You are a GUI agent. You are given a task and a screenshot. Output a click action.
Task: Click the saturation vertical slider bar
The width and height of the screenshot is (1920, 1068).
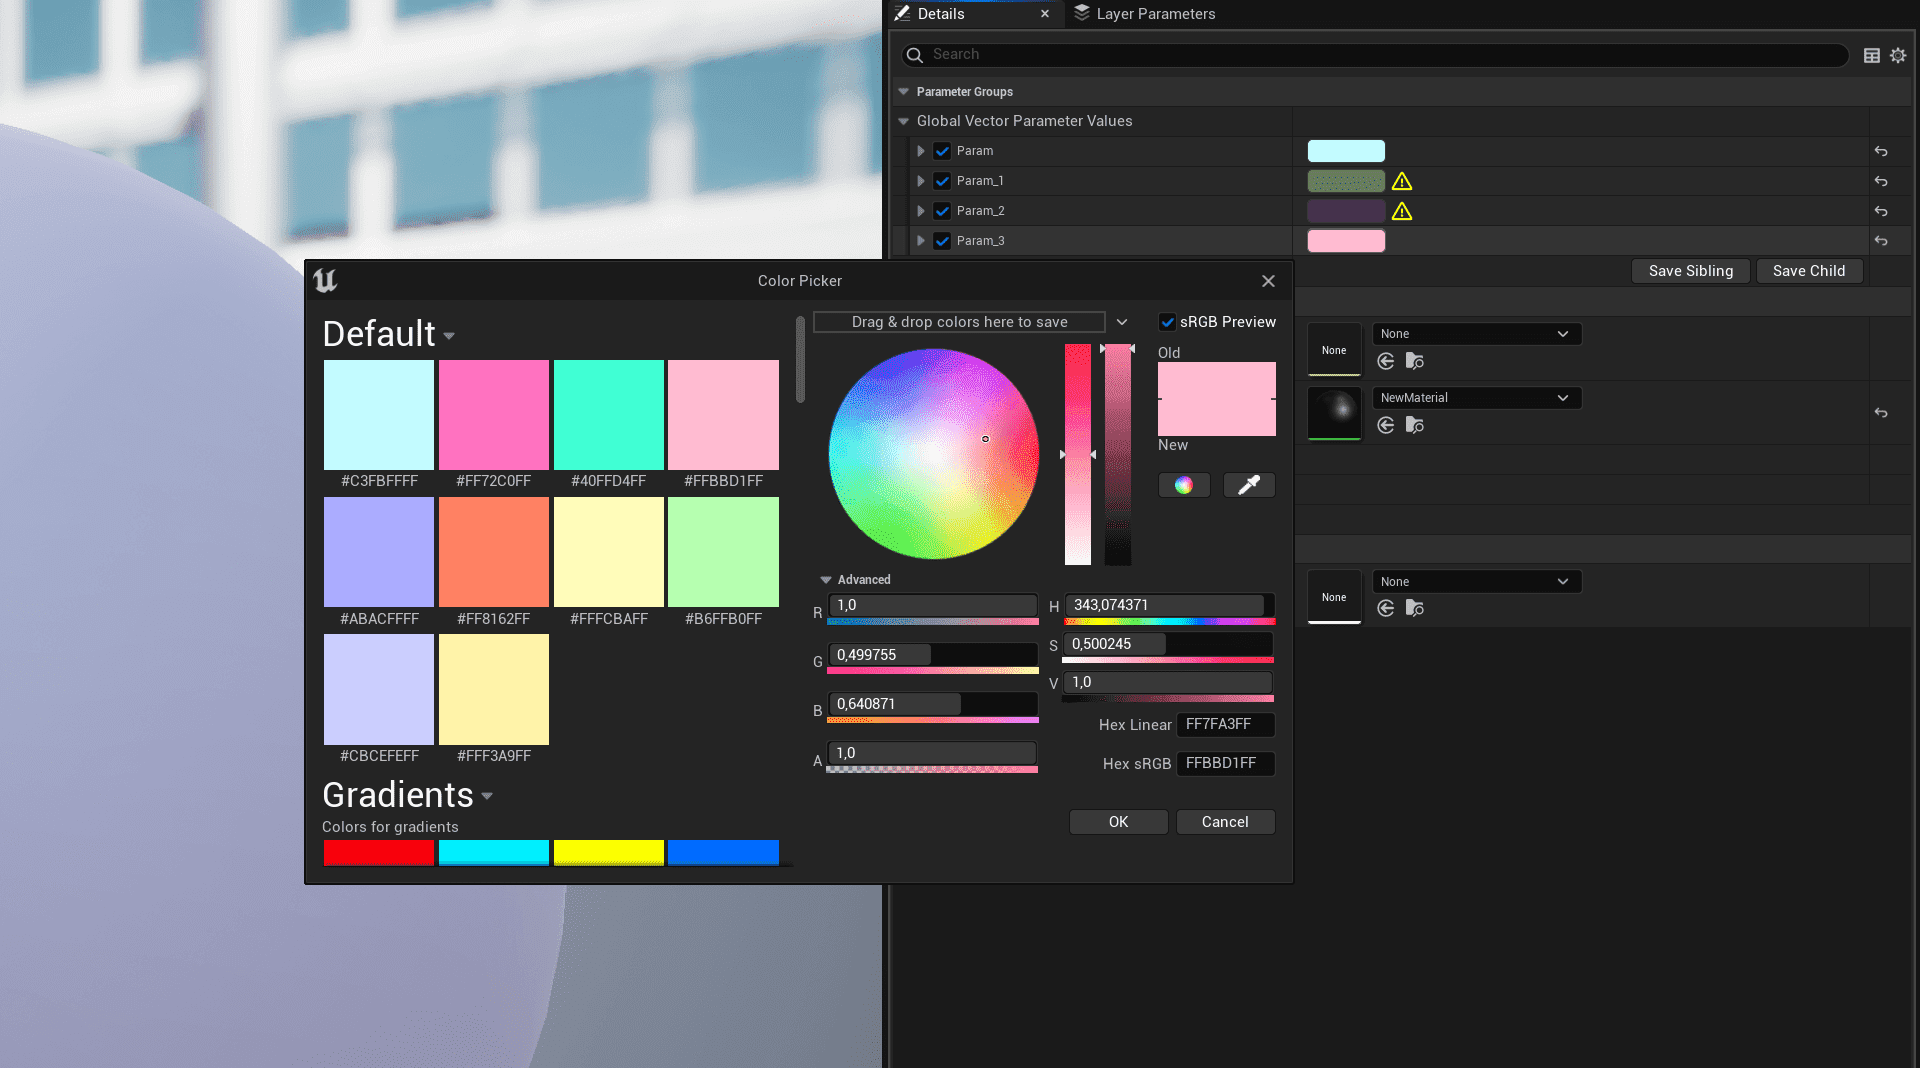click(1077, 455)
